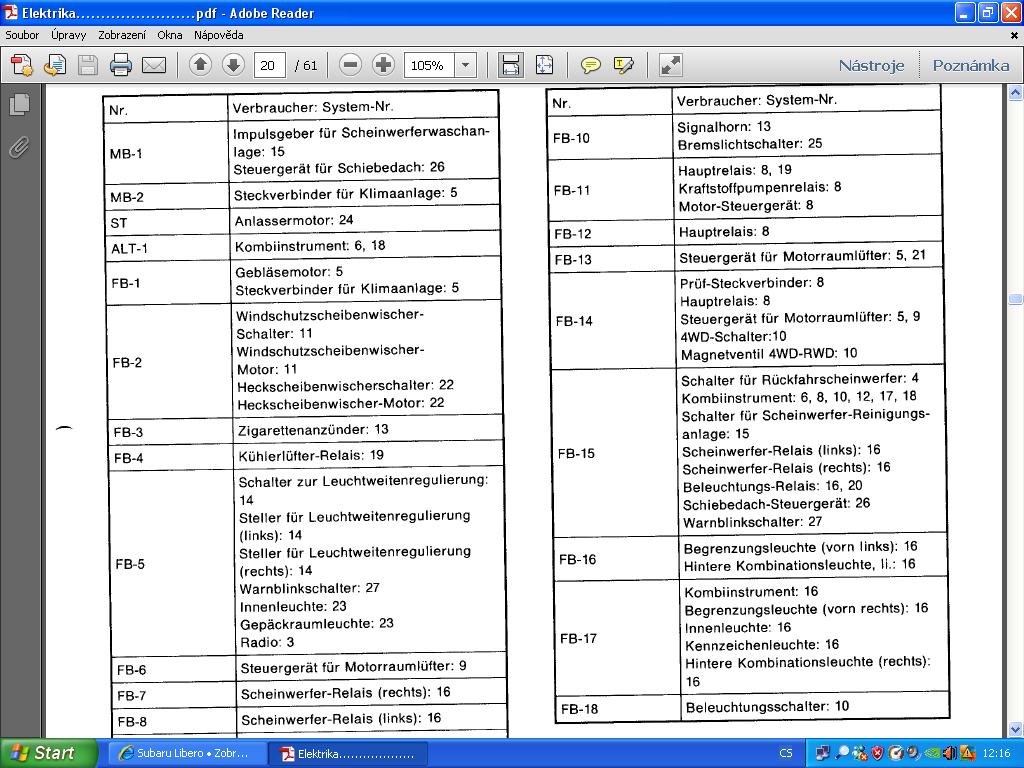Open the zoom level dropdown arrow
The image size is (1024, 768).
[x=466, y=65]
